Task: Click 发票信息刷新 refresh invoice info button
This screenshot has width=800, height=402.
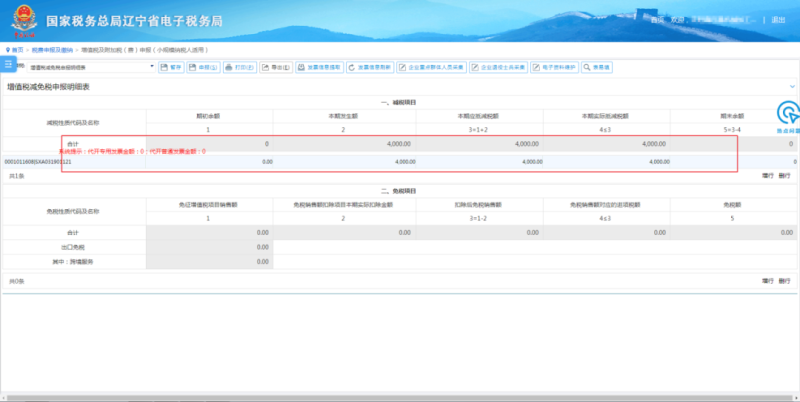Action: tap(370, 67)
